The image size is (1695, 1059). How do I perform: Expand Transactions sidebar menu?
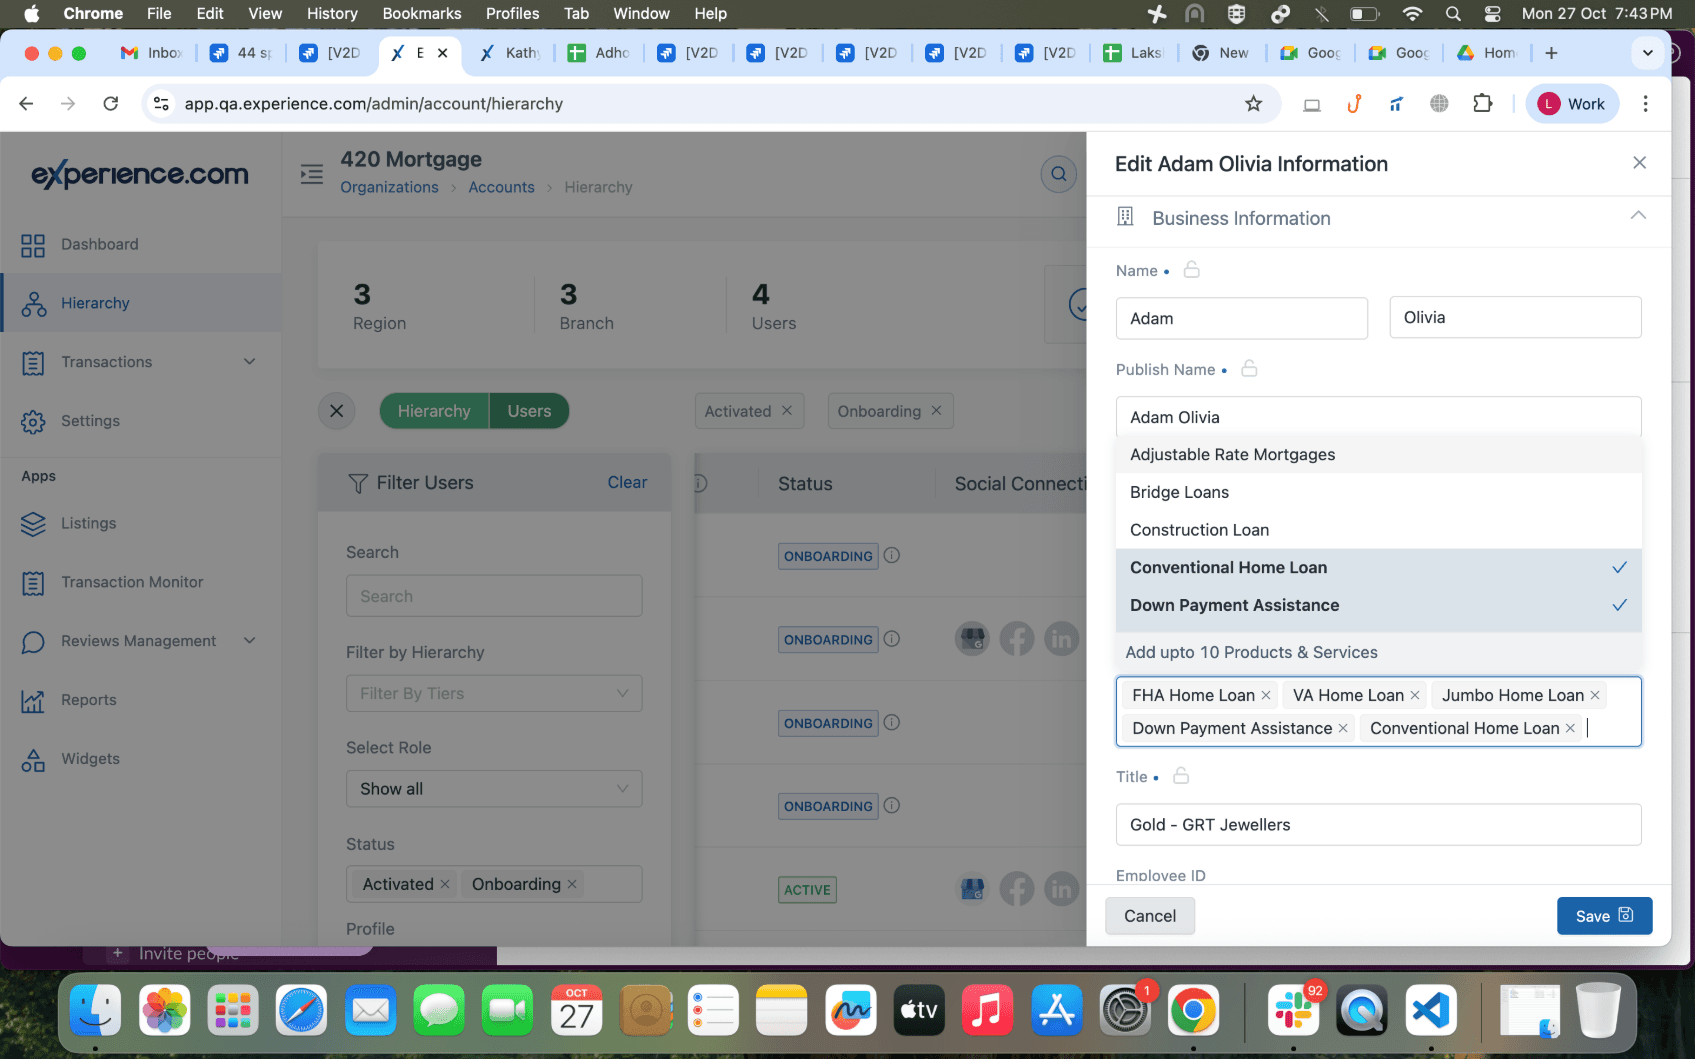(x=250, y=362)
